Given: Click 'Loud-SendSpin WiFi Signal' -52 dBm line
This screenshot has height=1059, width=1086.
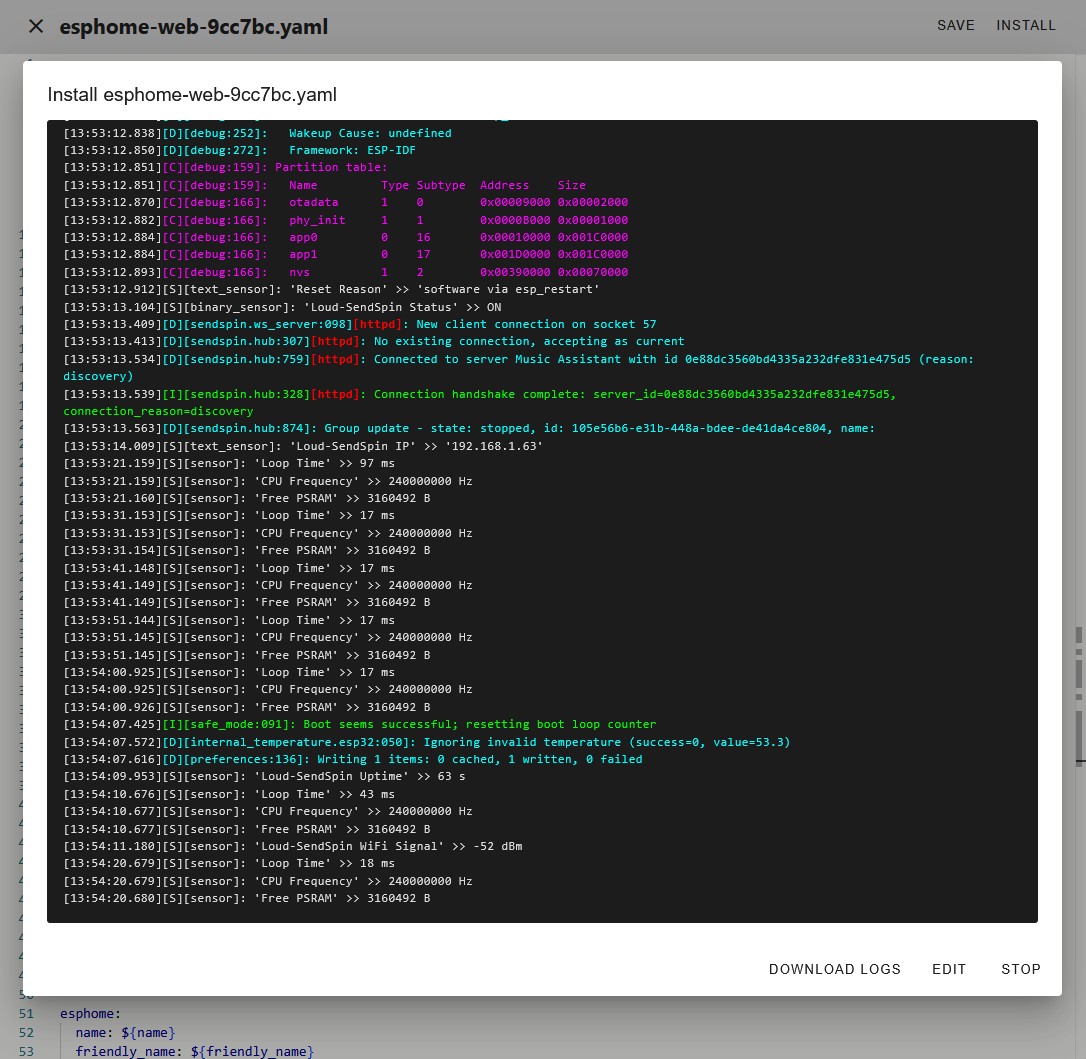Looking at the screenshot, I should tap(292, 846).
